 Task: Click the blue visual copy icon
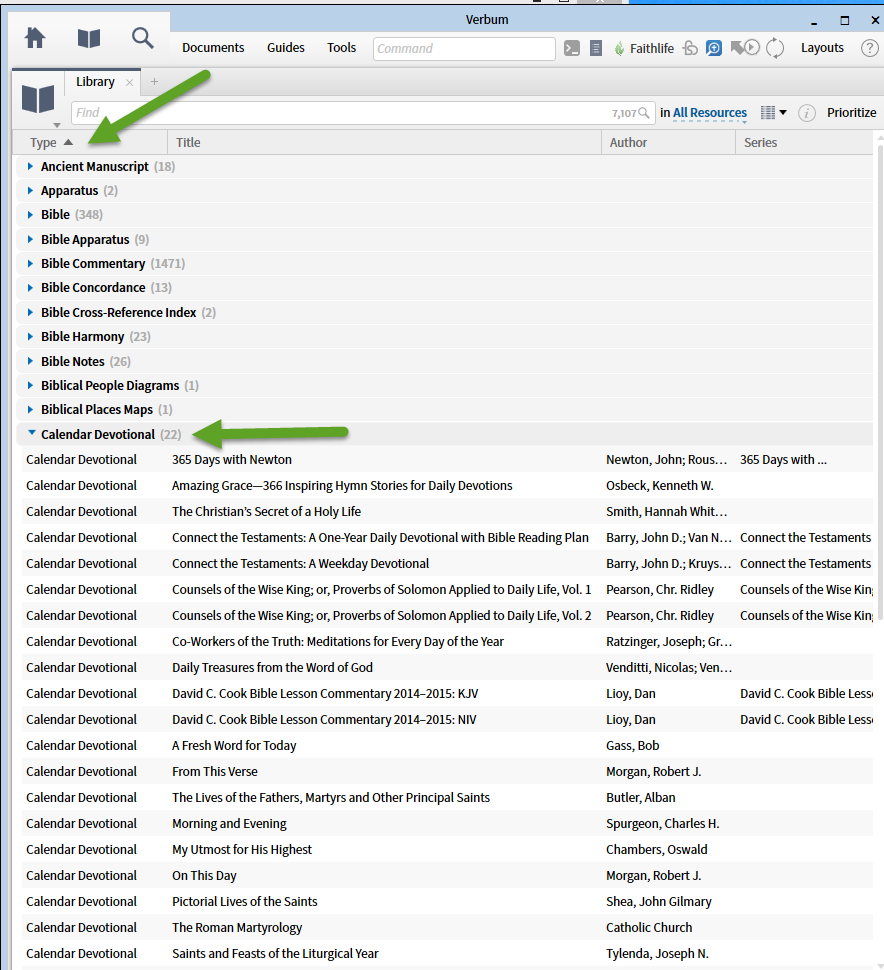714,48
